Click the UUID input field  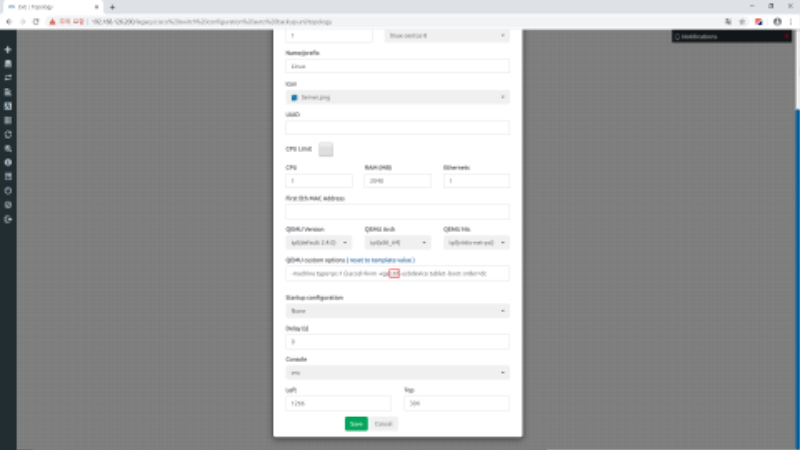pos(397,128)
